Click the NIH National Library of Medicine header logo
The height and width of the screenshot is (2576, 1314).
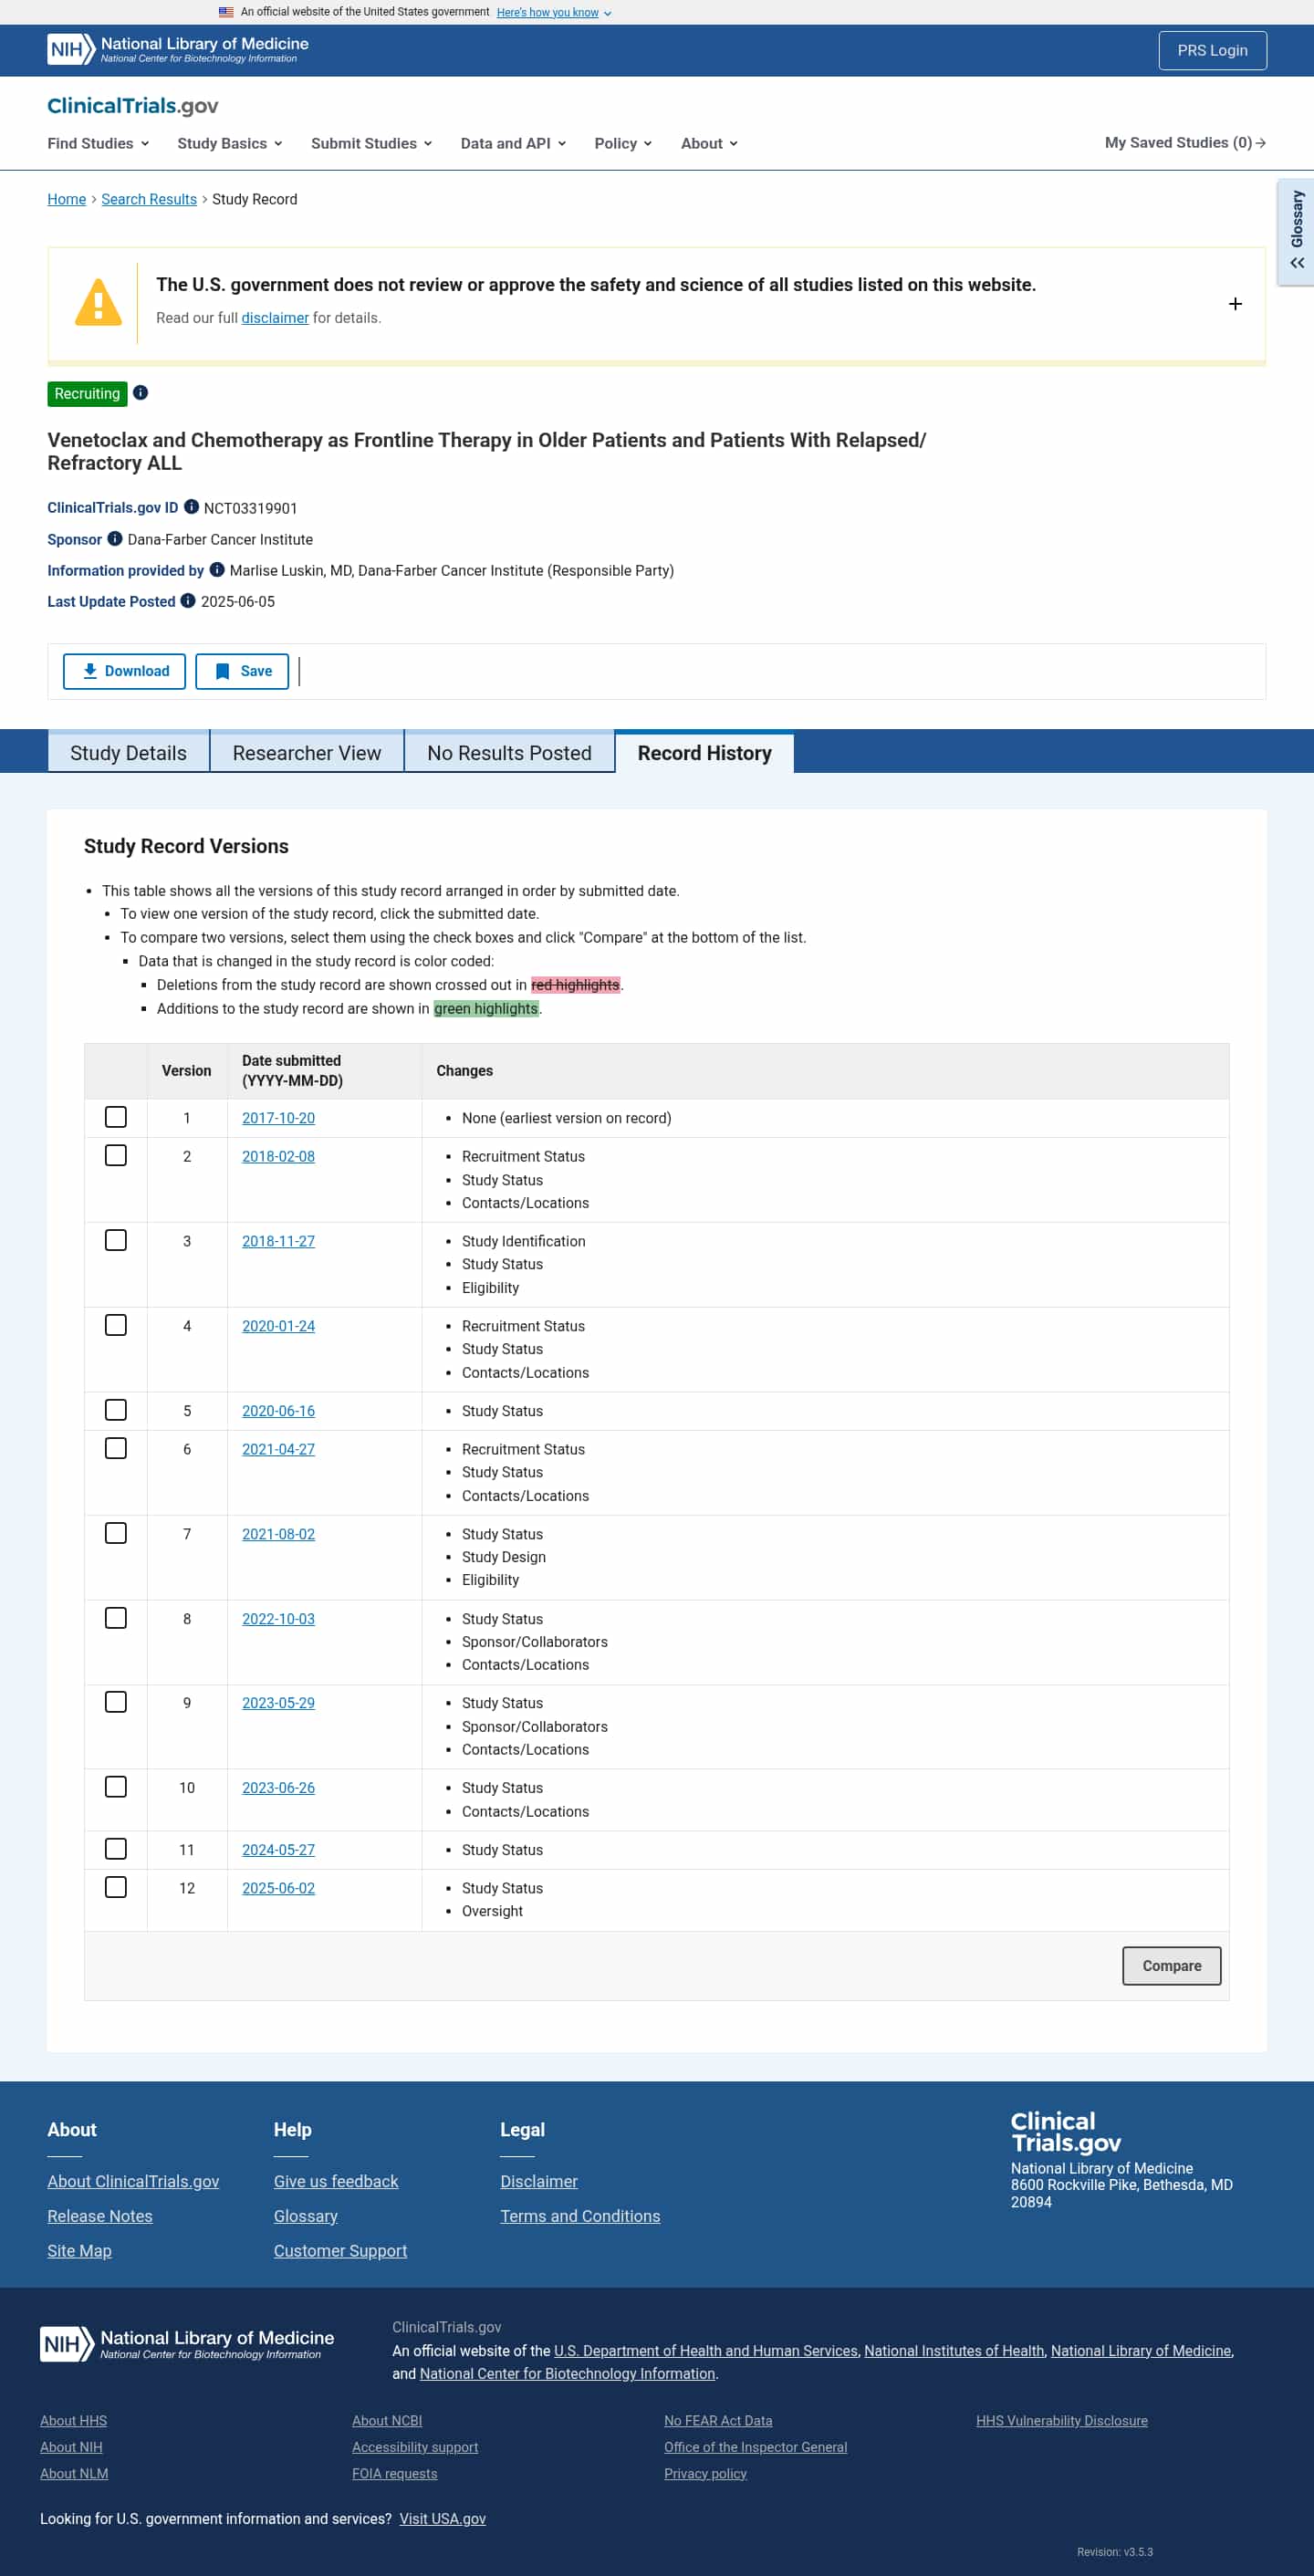tap(178, 49)
